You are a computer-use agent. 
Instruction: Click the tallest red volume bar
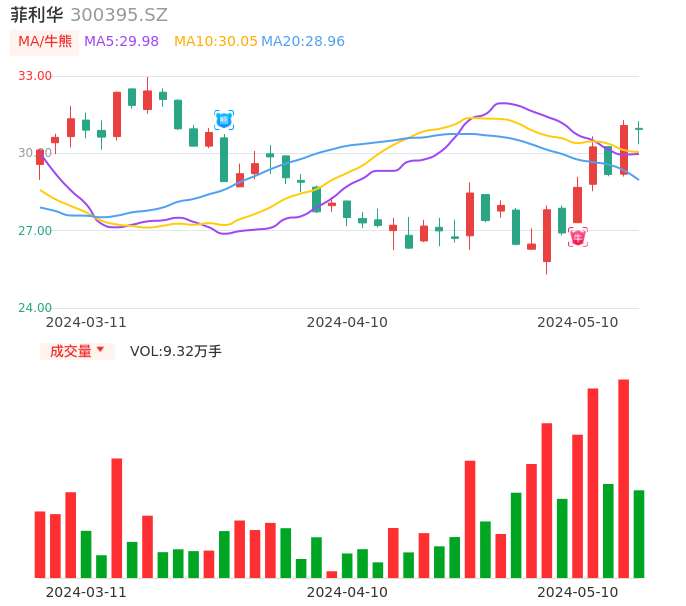[x=624, y=478]
